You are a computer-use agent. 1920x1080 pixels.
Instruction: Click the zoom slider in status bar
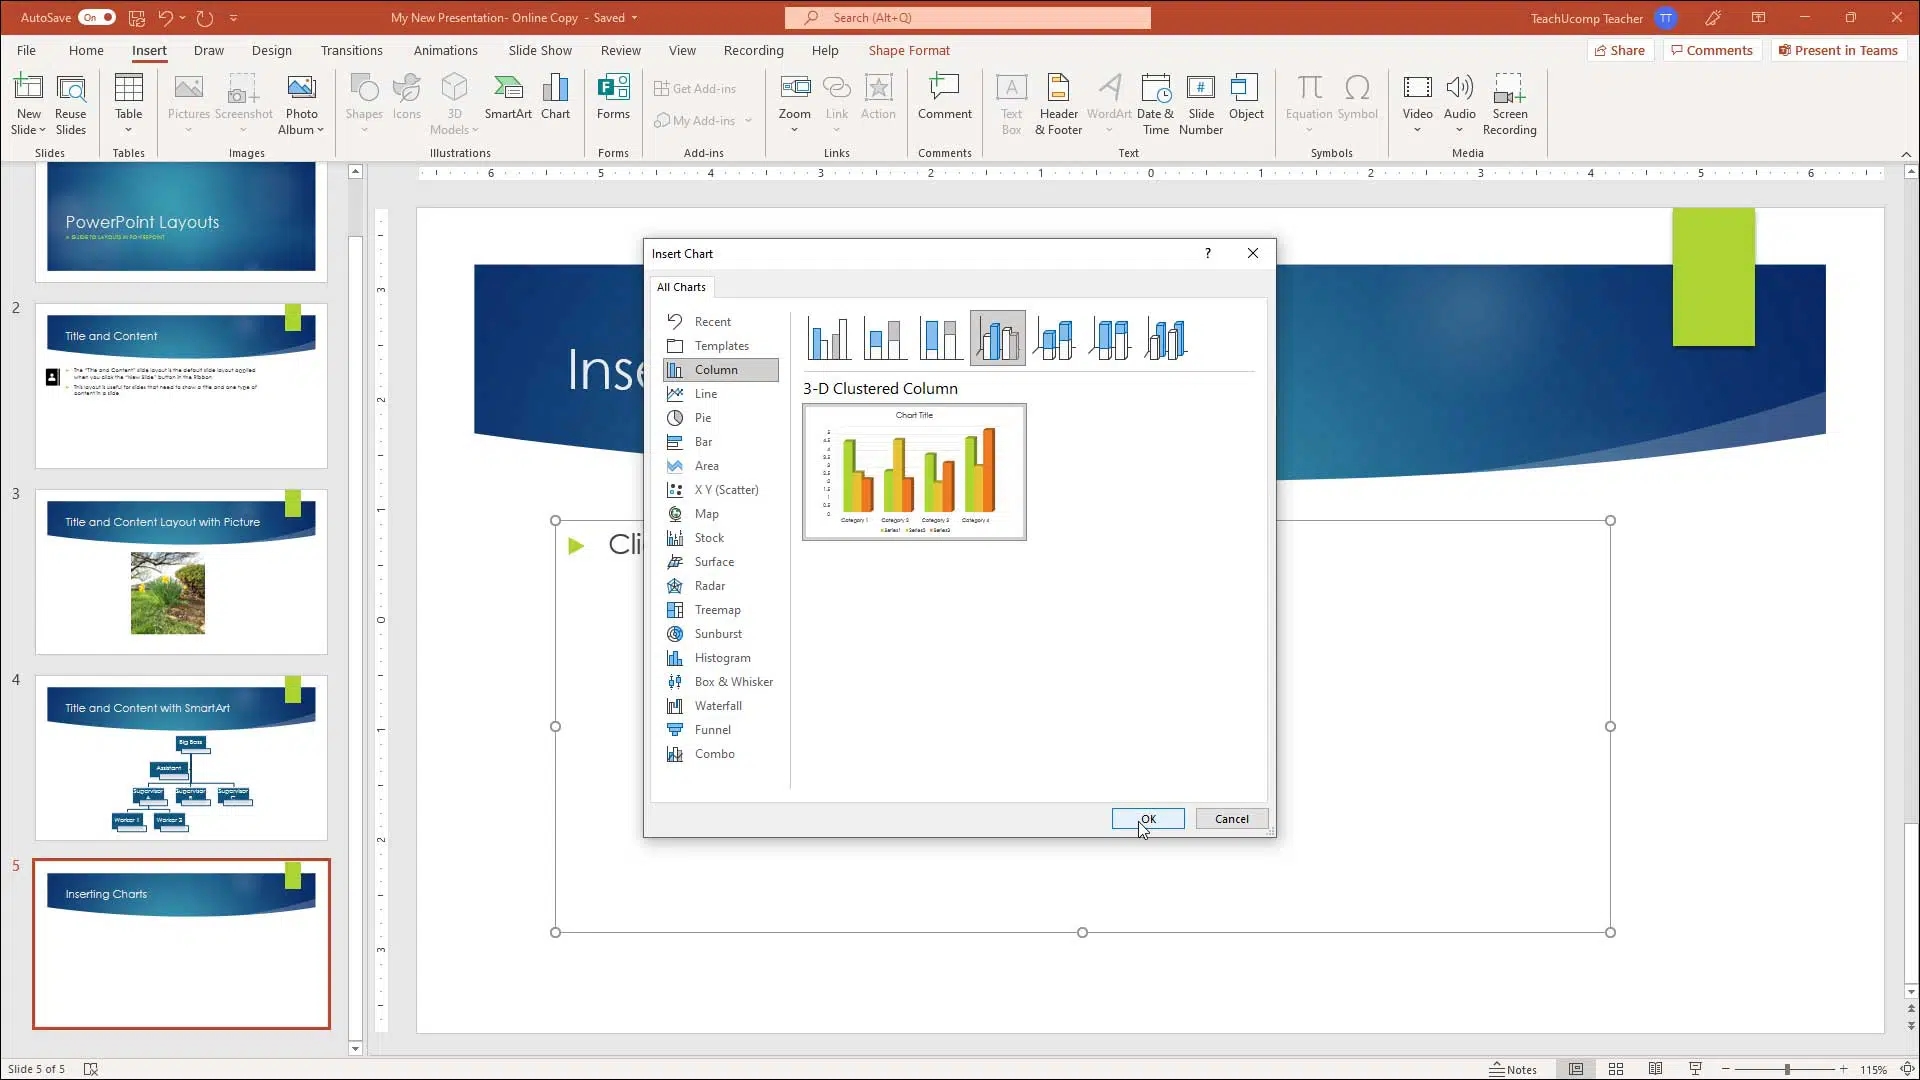click(1787, 1069)
